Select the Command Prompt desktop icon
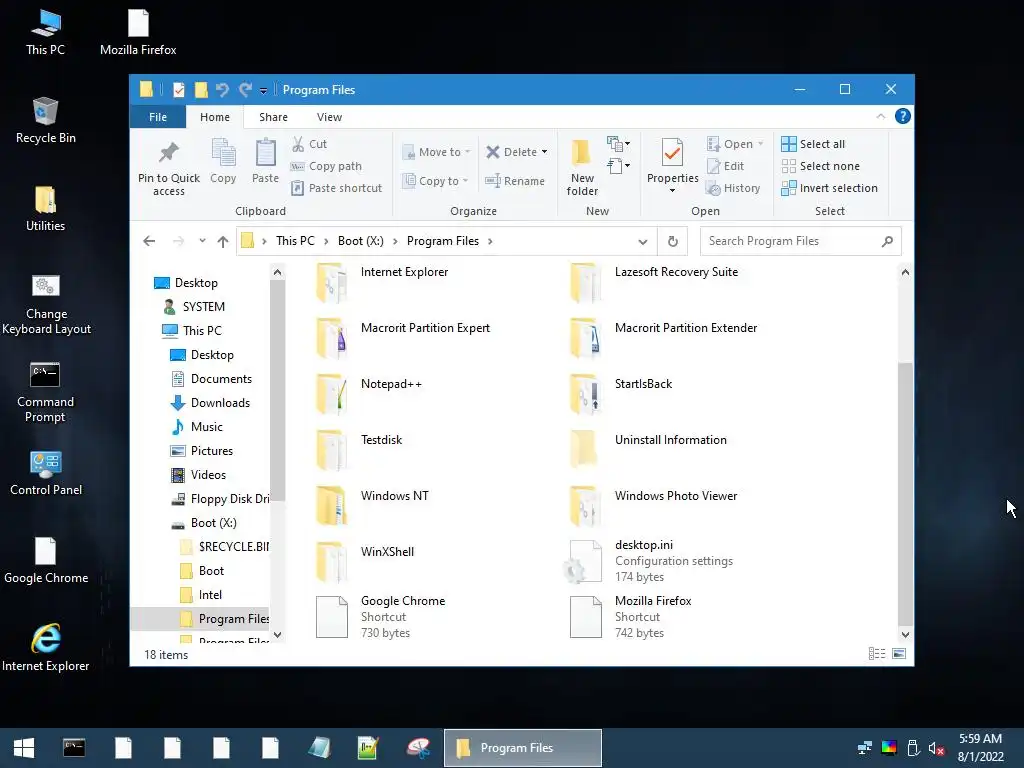The image size is (1024, 768). coord(45,392)
